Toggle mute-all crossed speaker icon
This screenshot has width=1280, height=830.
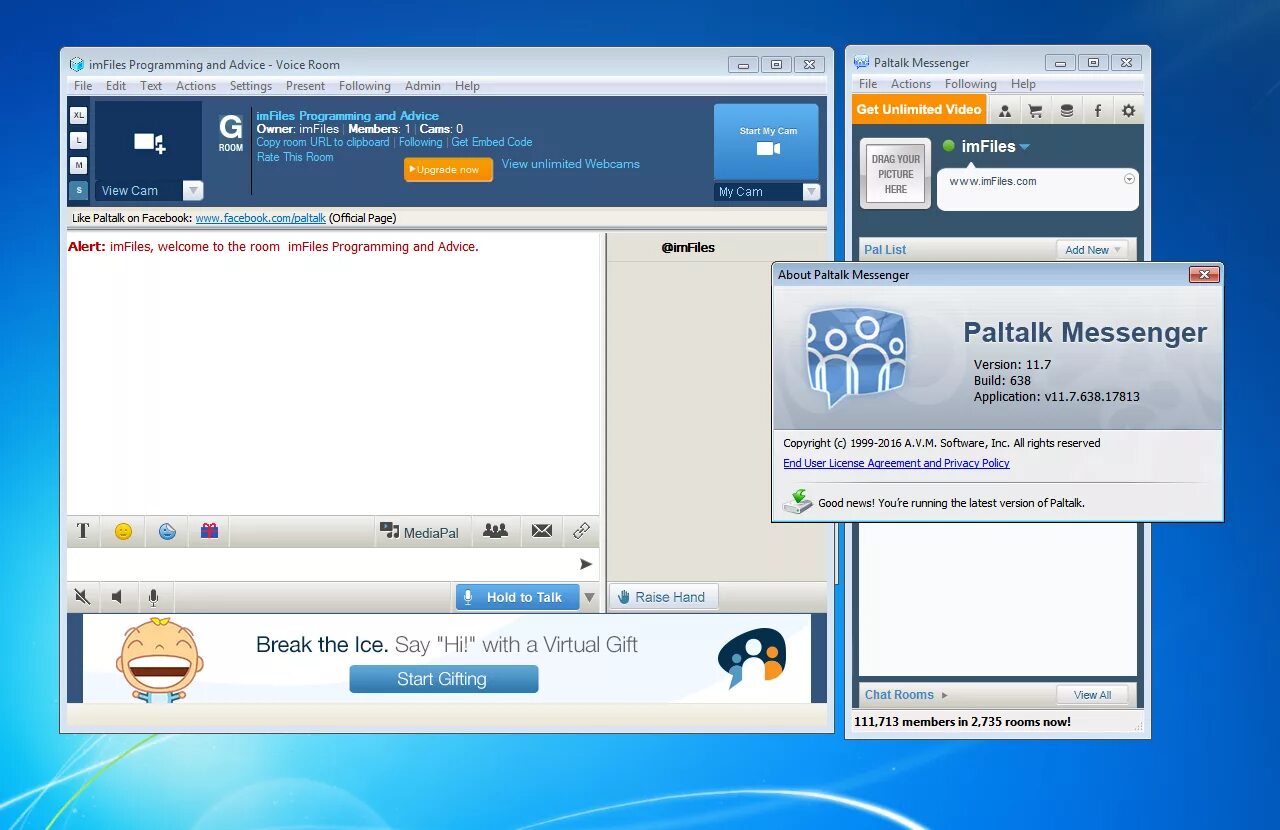tap(83, 597)
